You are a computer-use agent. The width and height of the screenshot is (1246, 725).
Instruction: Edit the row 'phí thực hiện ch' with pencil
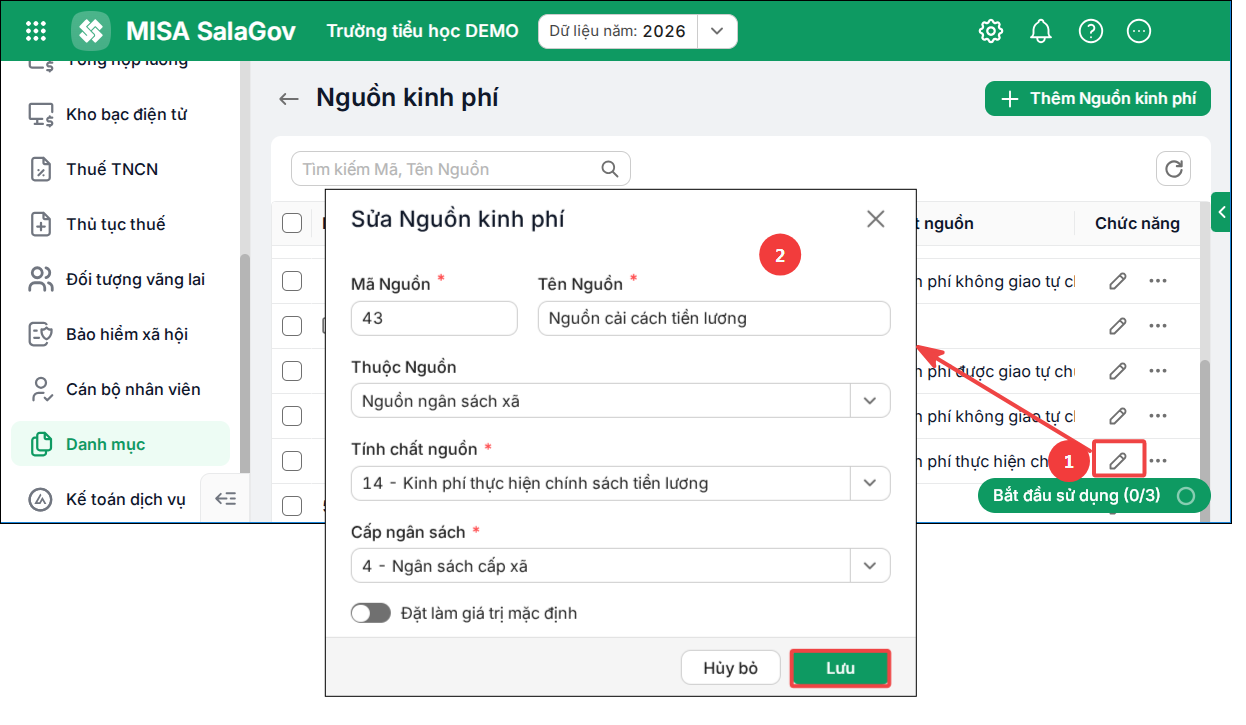point(1118,461)
